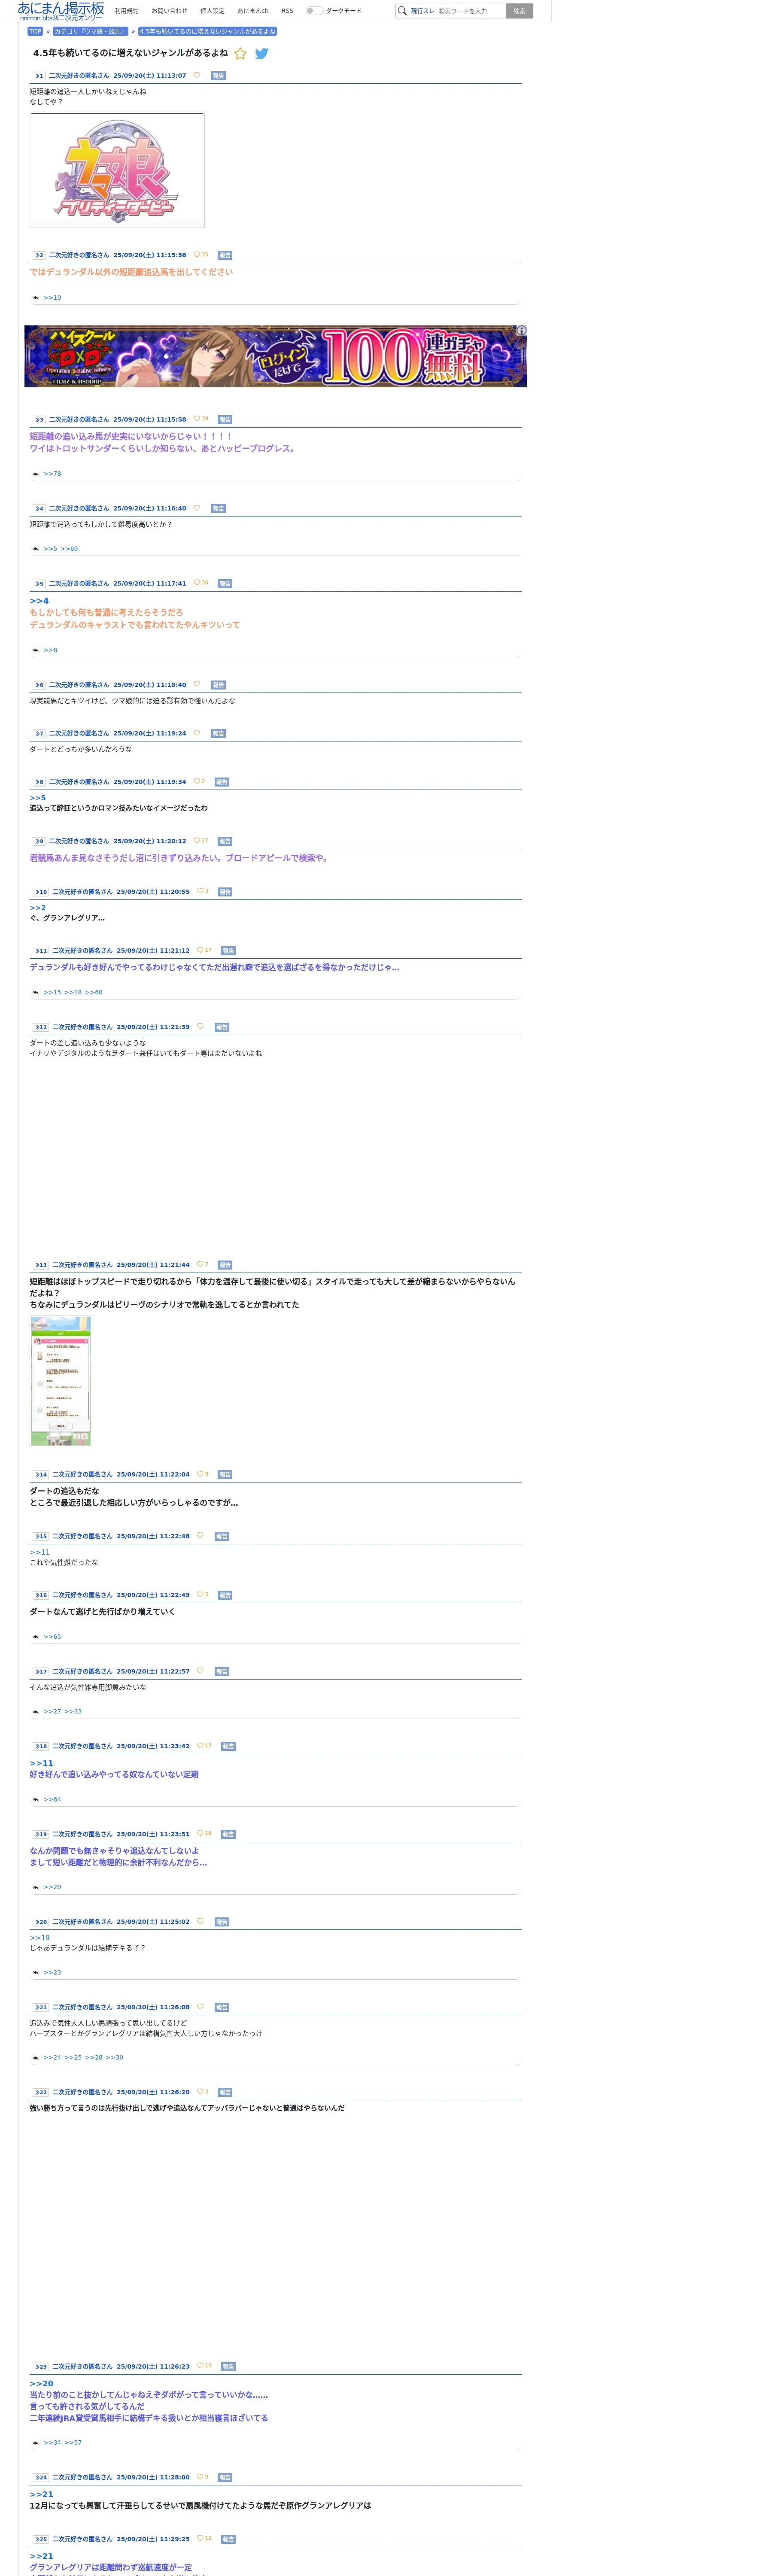Follow the >>10 reply link under post 2
Screen dimensions: 778x2576
click(x=52, y=298)
